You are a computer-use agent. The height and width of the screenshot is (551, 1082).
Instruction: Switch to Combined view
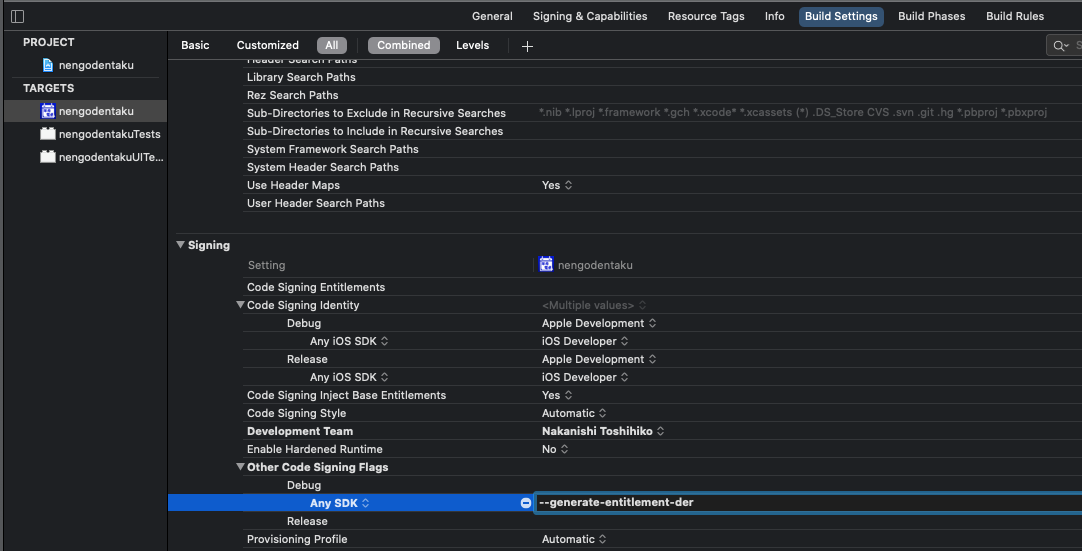point(404,46)
